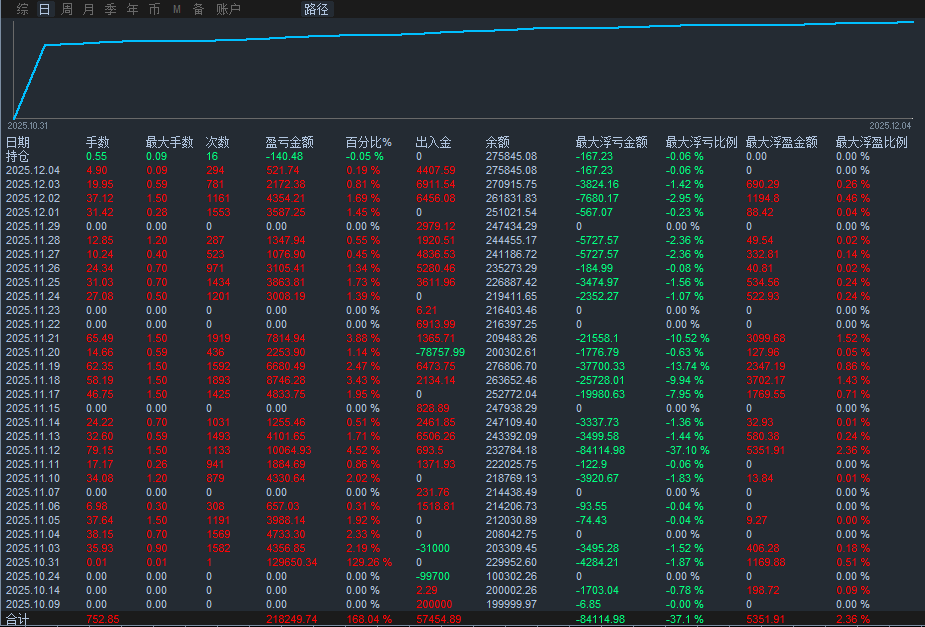The image size is (925, 627).
Task: Open the 备 notes tab
Action: pyautogui.click(x=199, y=9)
